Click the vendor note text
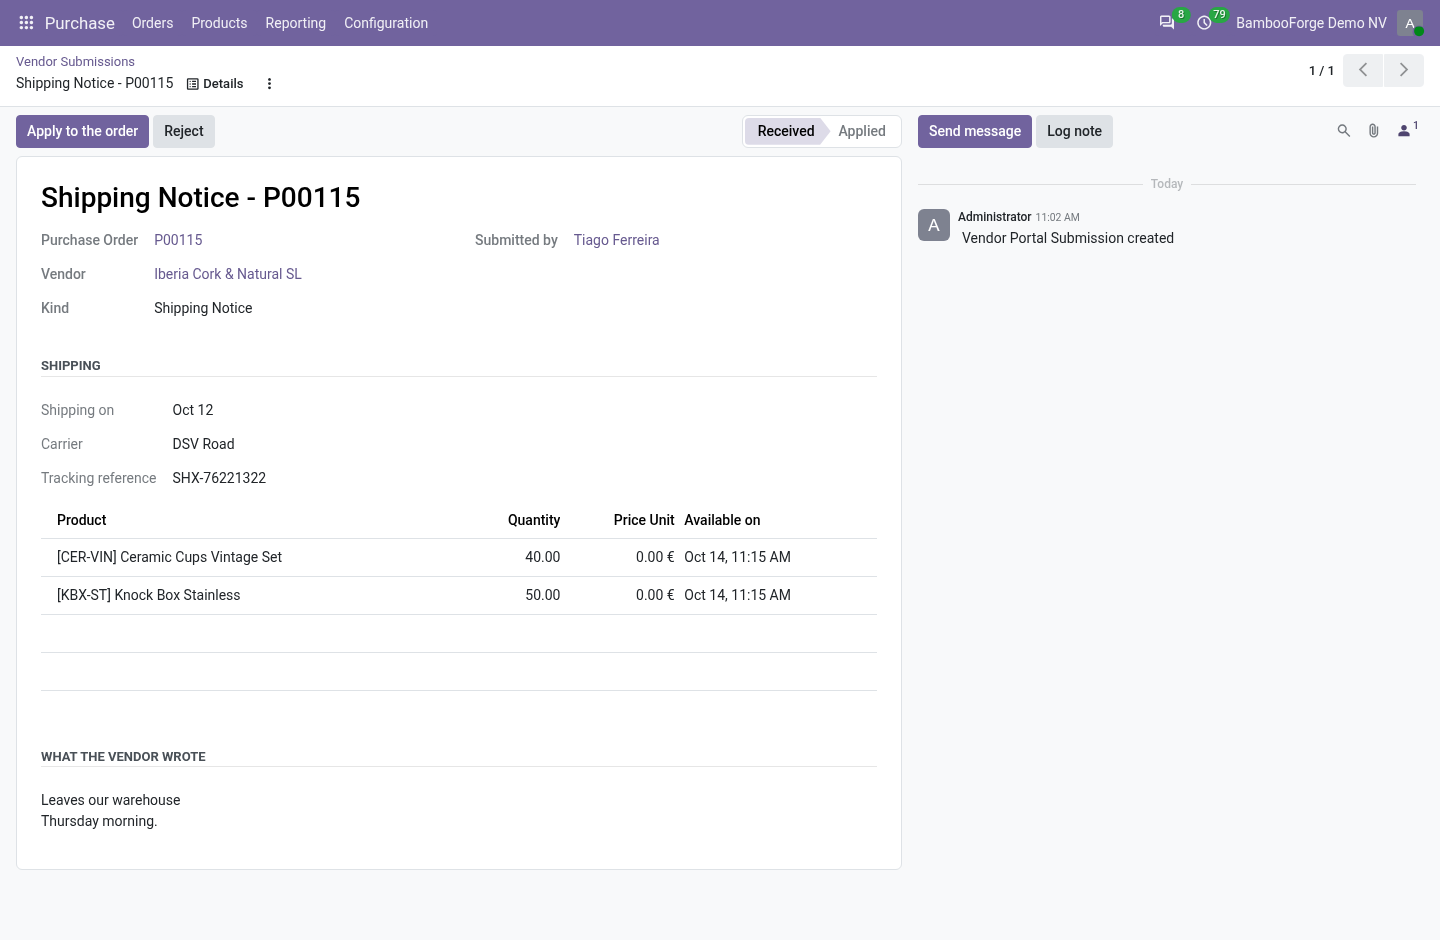 [x=111, y=811]
